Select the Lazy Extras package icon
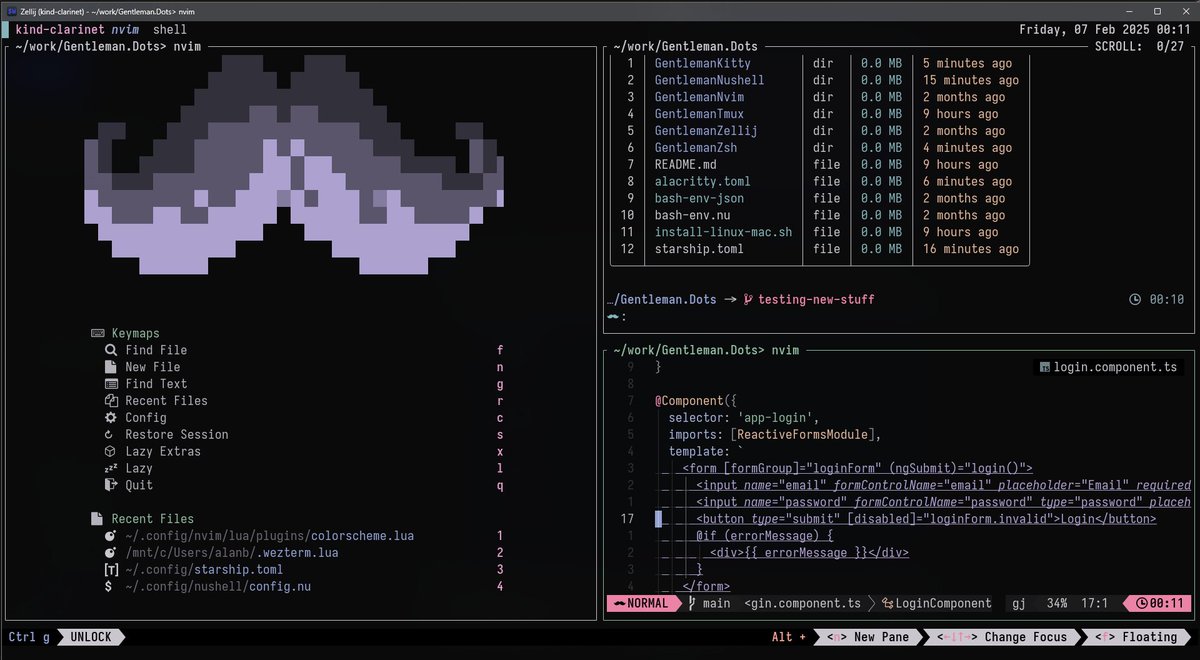 tap(111, 451)
